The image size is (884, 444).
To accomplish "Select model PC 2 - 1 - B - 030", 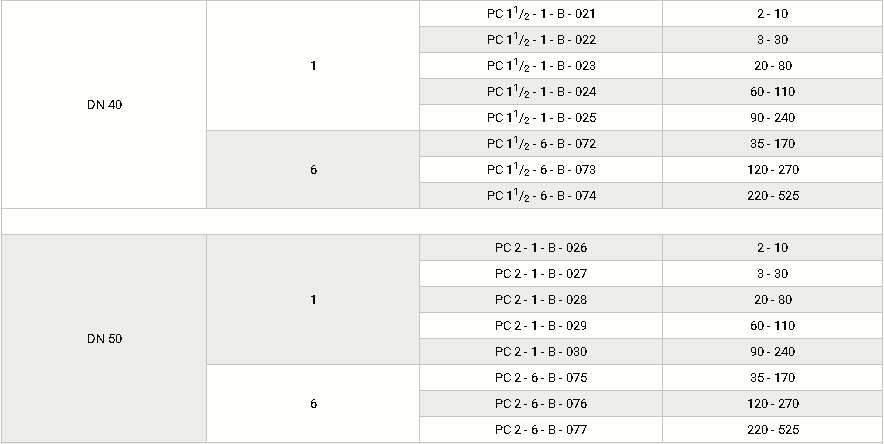I will pos(541,351).
